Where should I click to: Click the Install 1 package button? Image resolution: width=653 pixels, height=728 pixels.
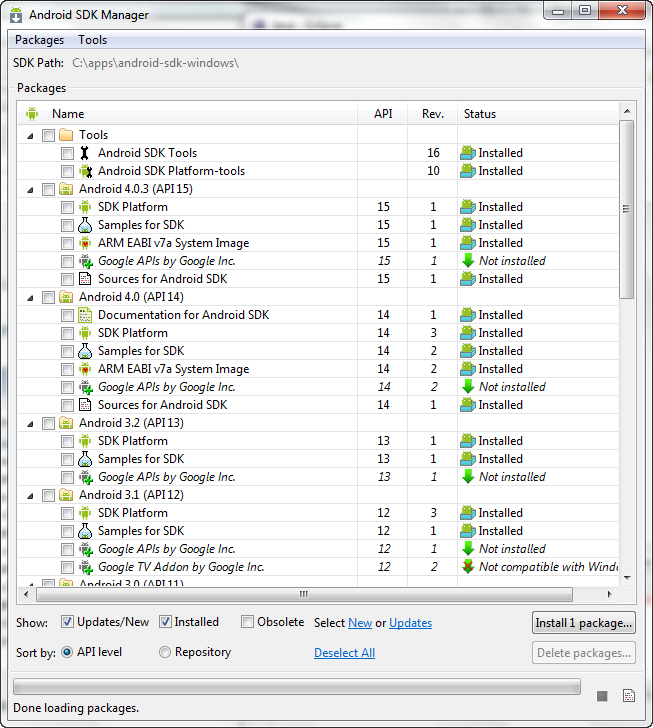[x=584, y=623]
